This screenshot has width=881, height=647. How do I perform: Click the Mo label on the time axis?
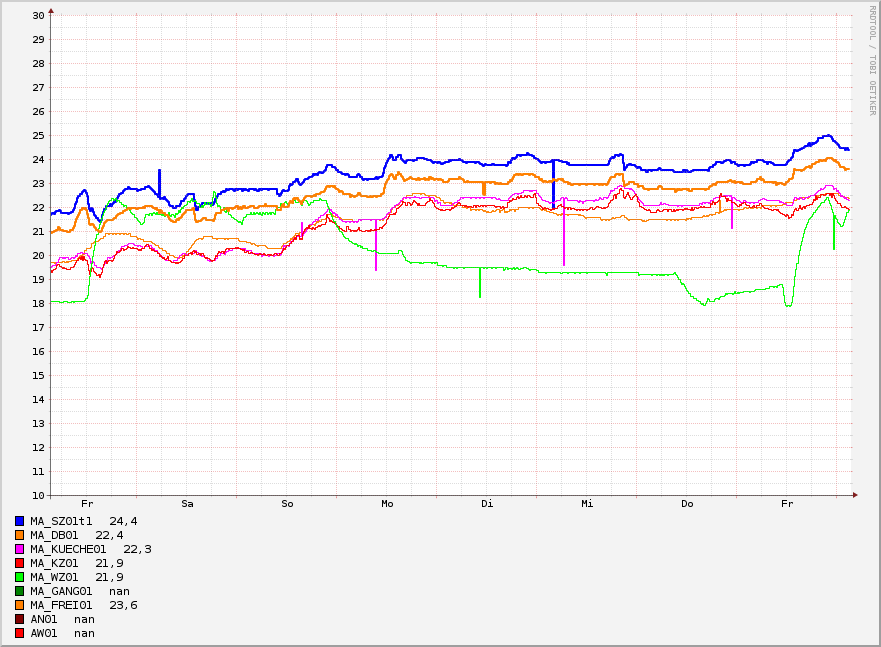click(x=387, y=504)
